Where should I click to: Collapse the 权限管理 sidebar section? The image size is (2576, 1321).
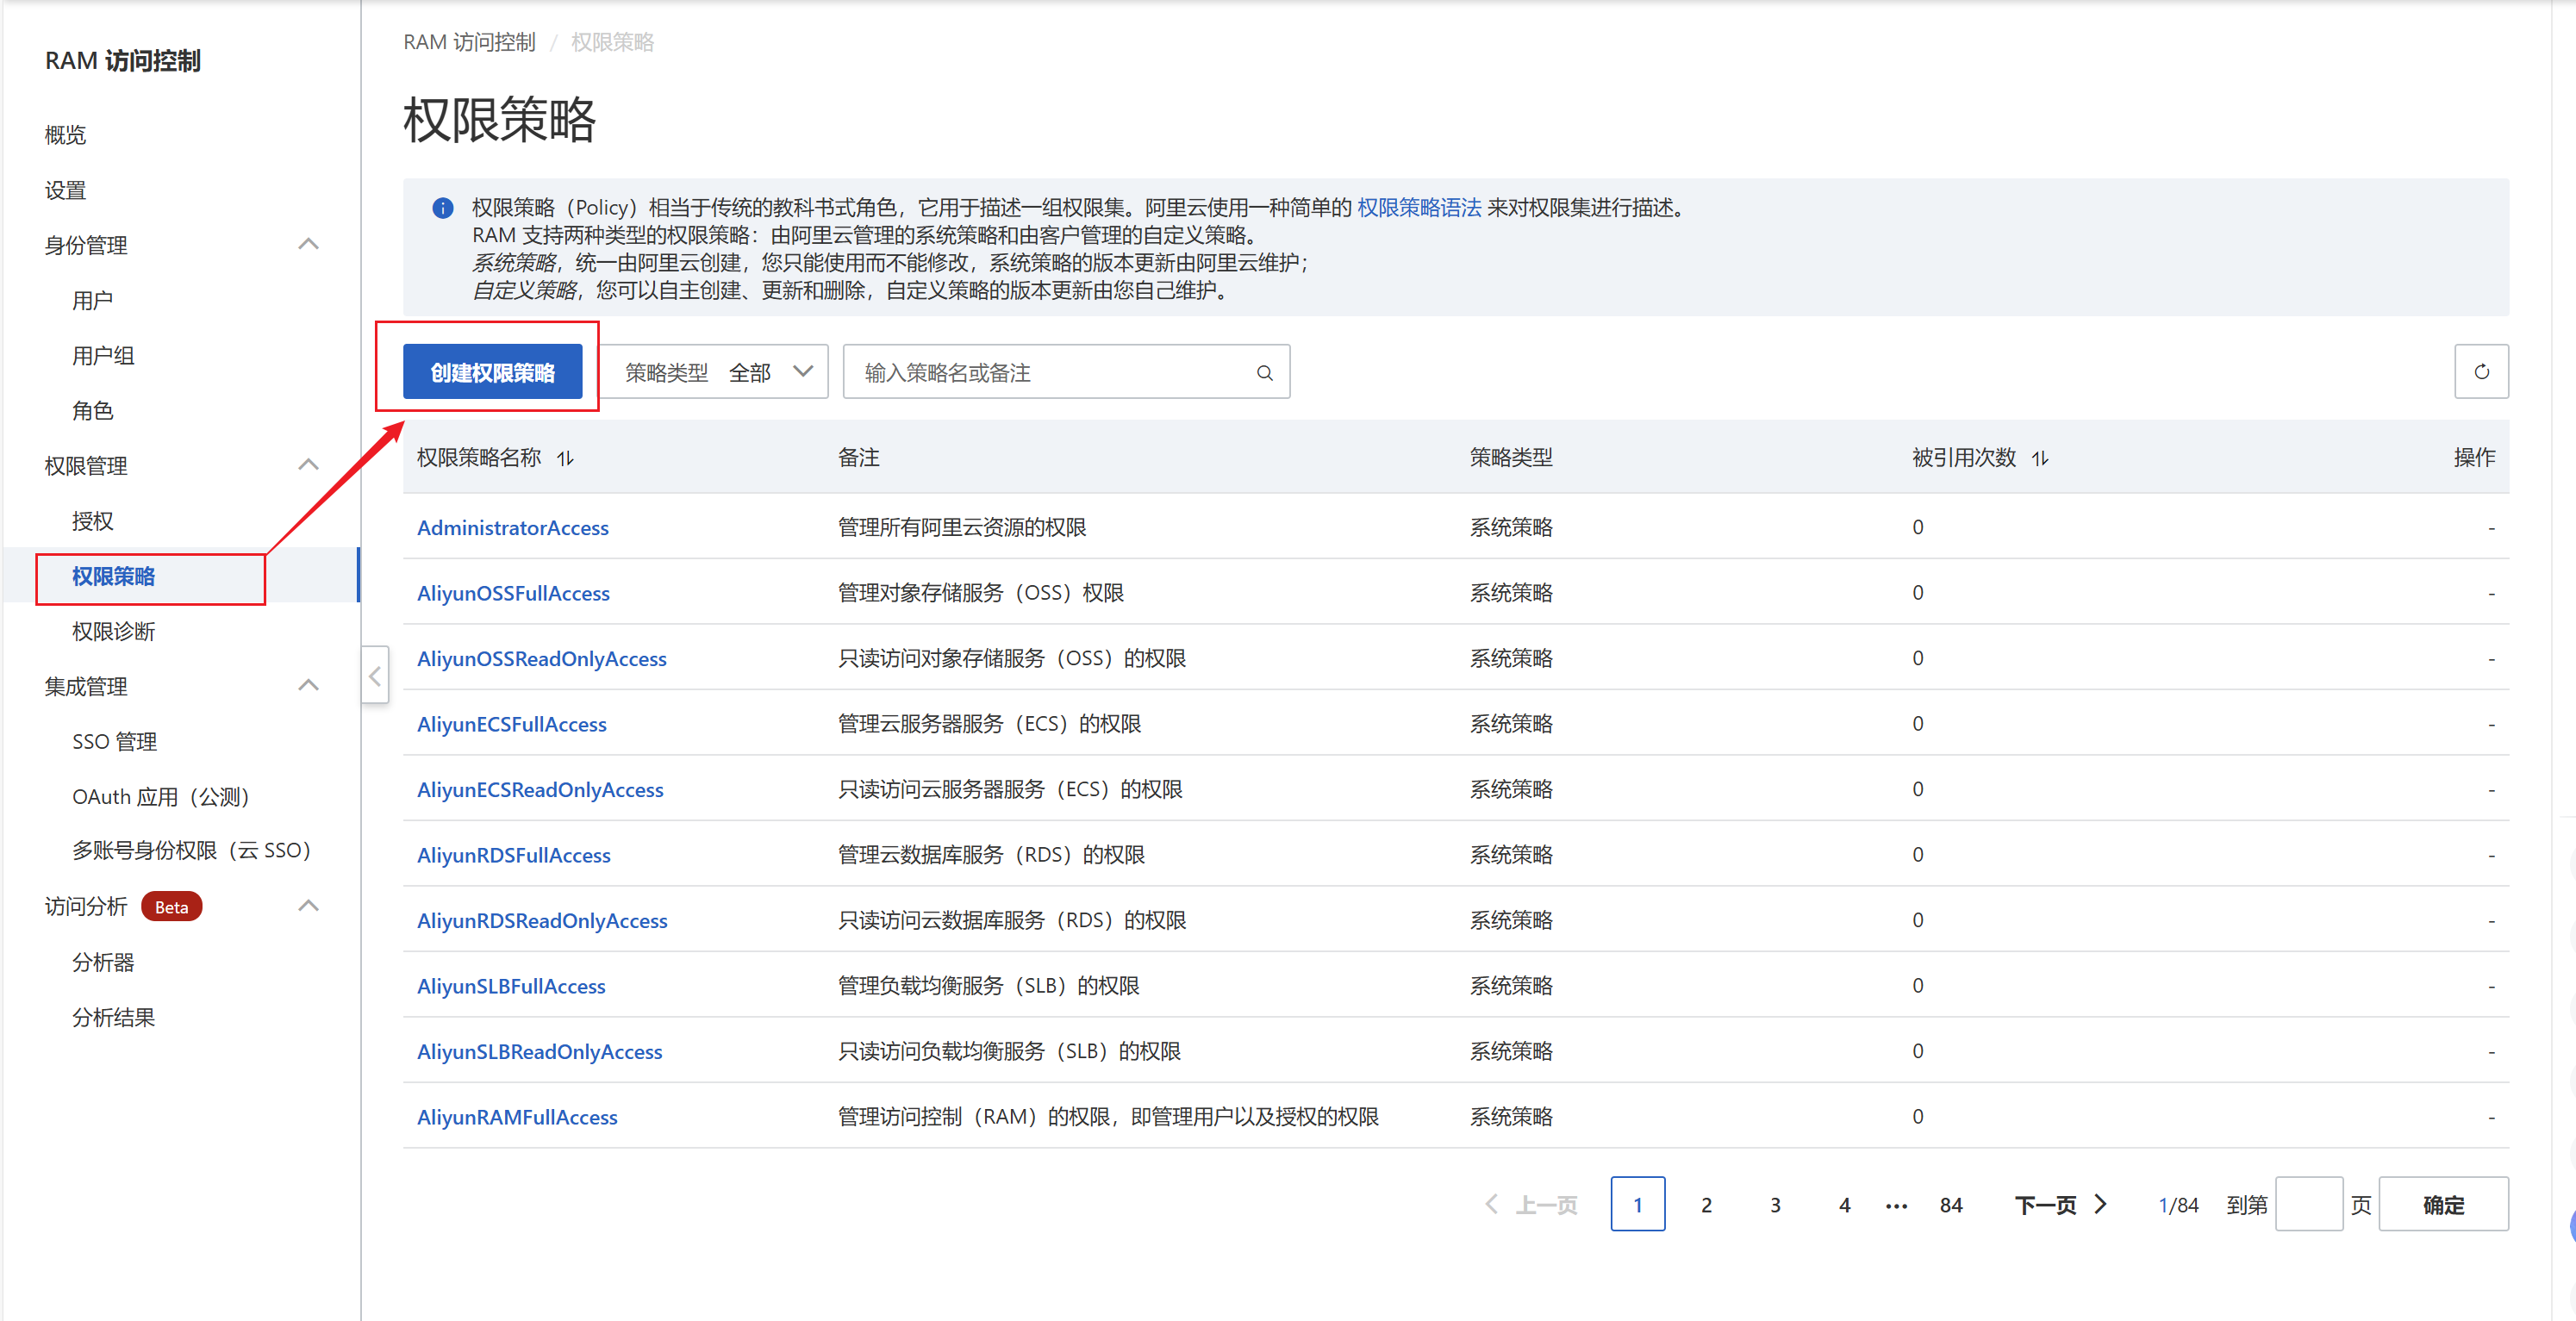pos(308,465)
